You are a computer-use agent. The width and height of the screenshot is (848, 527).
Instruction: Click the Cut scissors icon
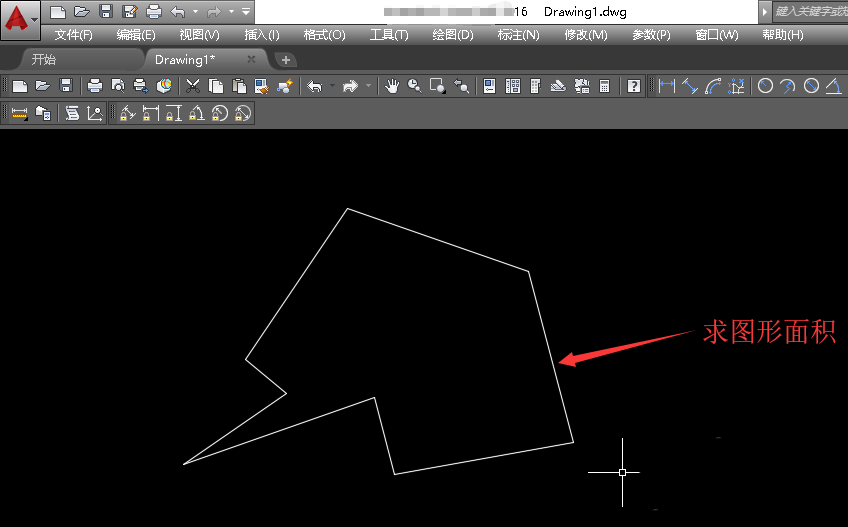click(x=193, y=85)
